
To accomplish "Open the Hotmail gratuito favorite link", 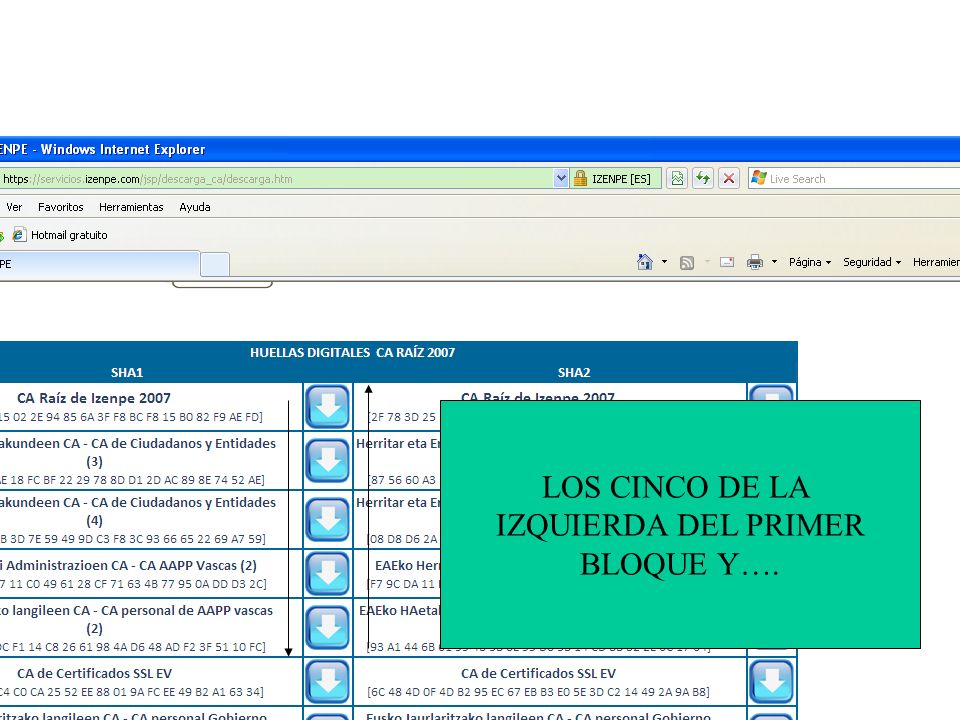I will pos(69,235).
